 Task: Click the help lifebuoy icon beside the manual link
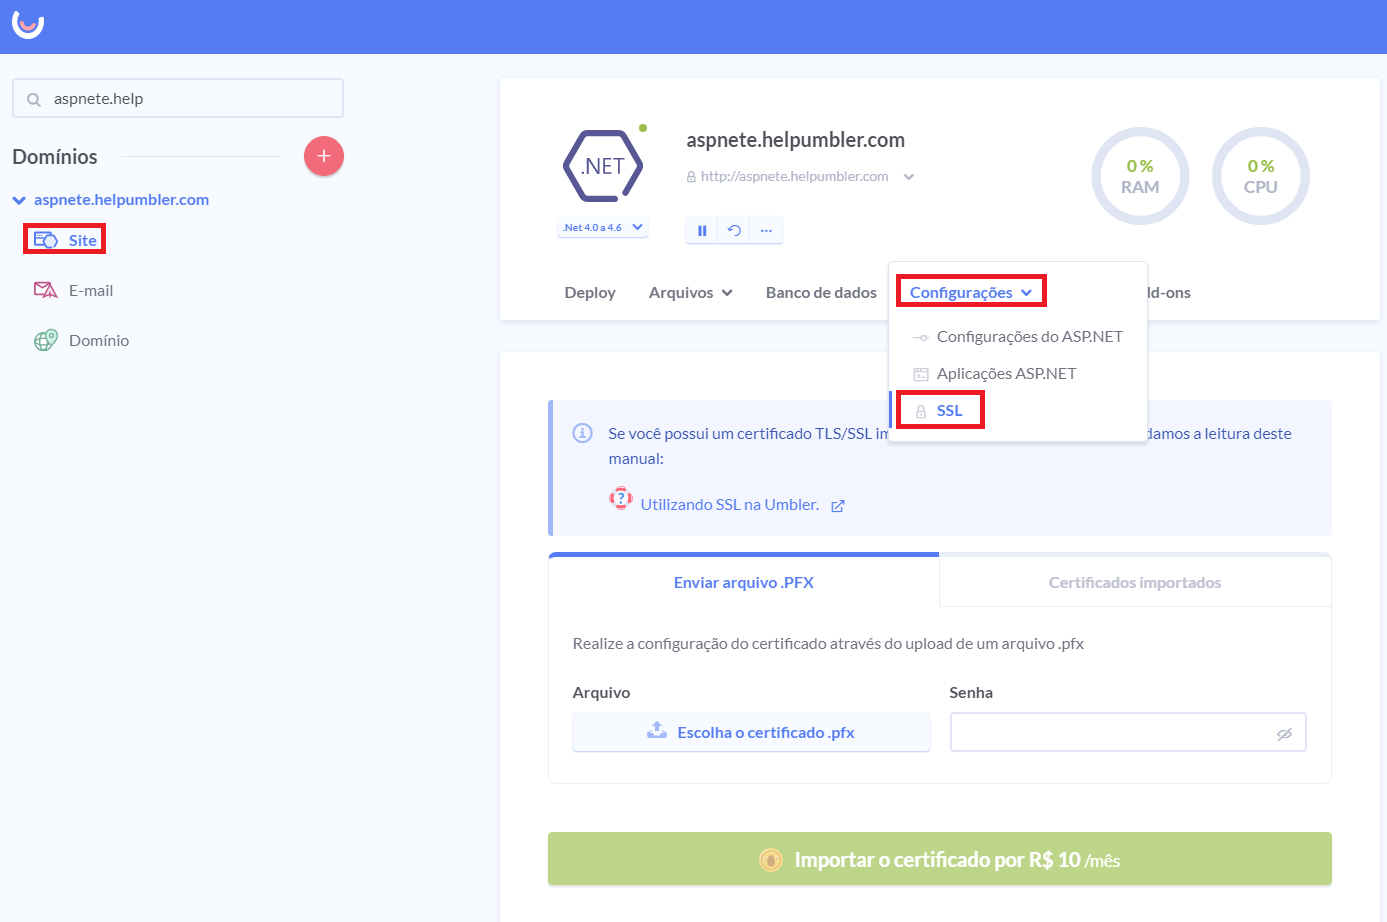pos(621,498)
